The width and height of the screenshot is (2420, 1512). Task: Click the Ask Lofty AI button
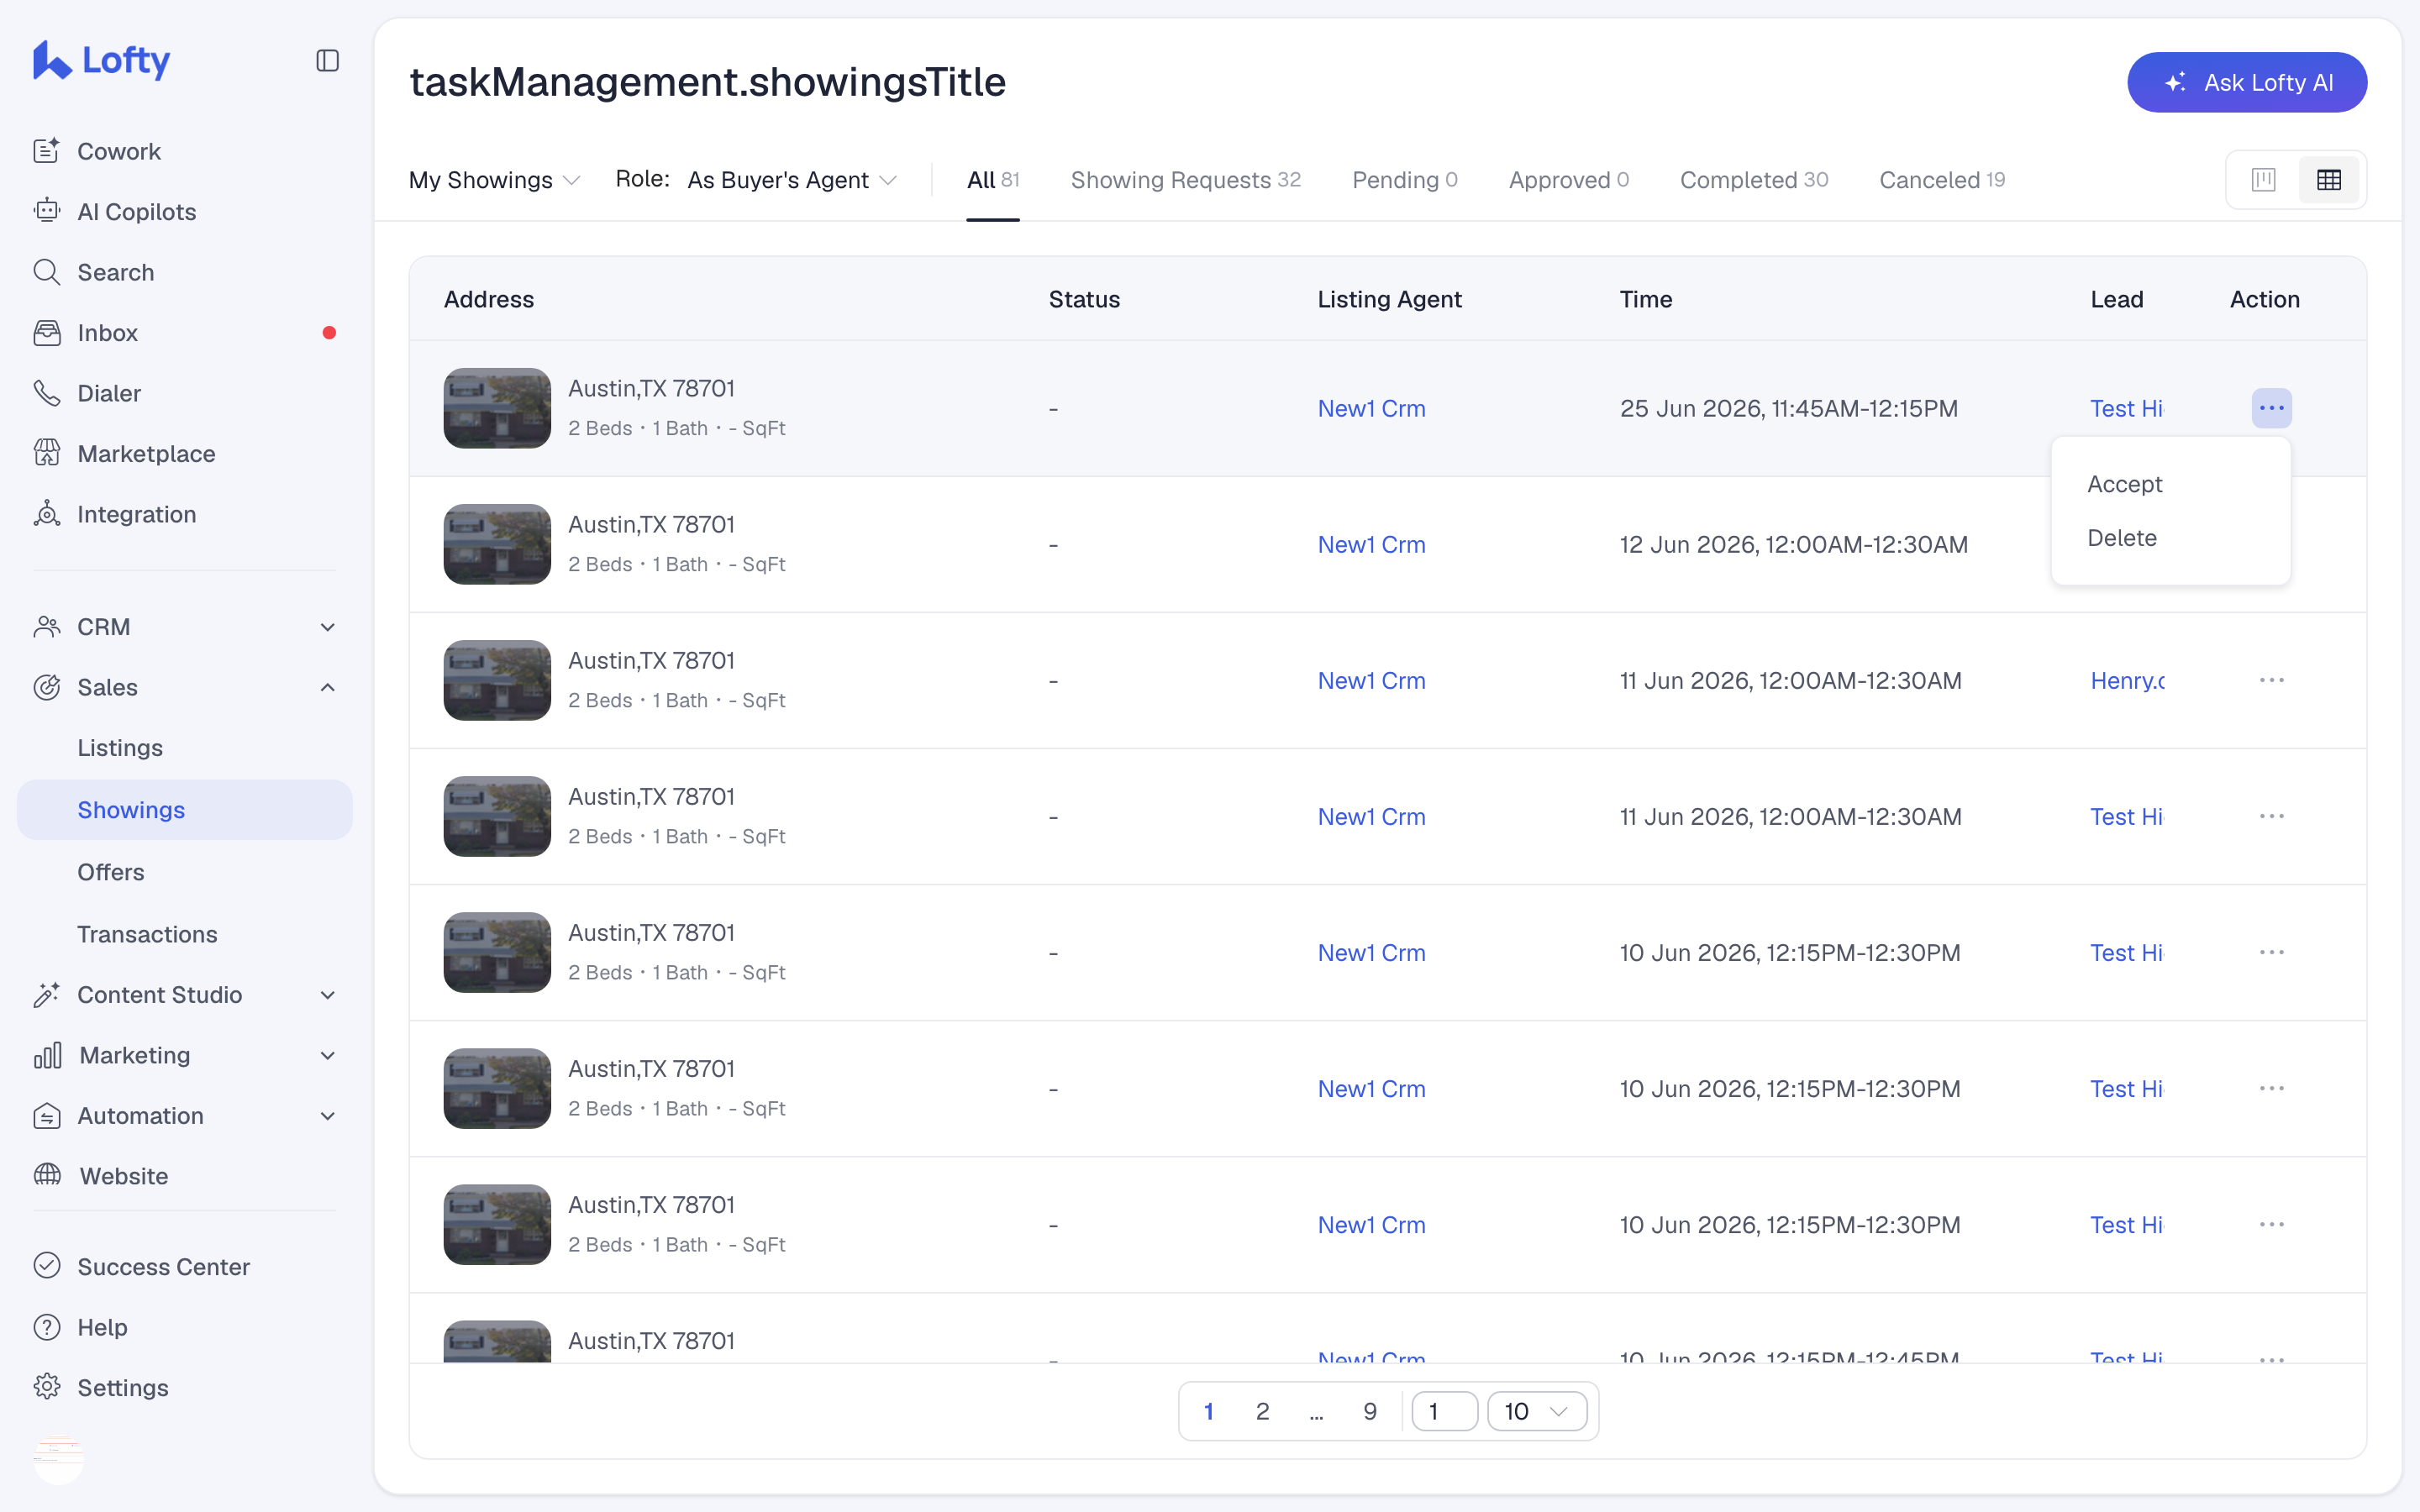tap(2246, 82)
